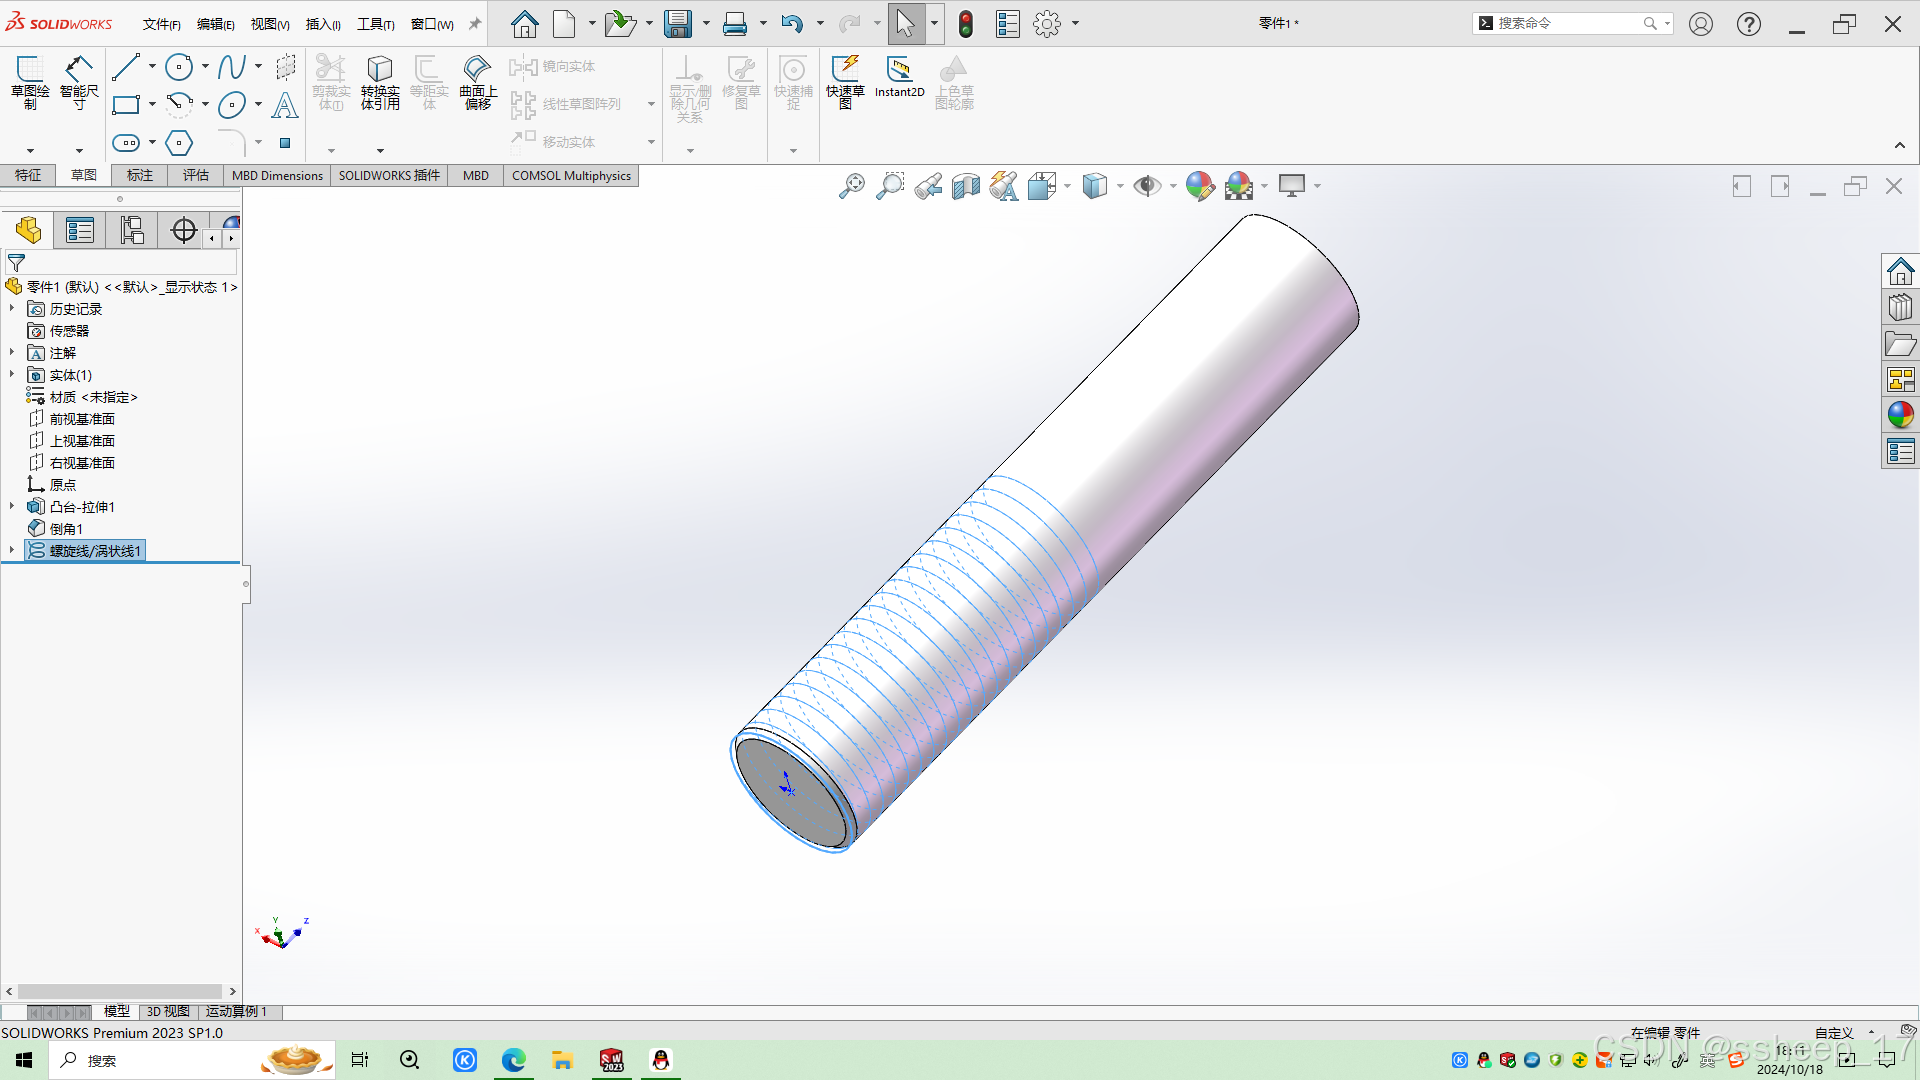Open the 插入(I) menu
This screenshot has width=1920, height=1080.
tap(323, 24)
